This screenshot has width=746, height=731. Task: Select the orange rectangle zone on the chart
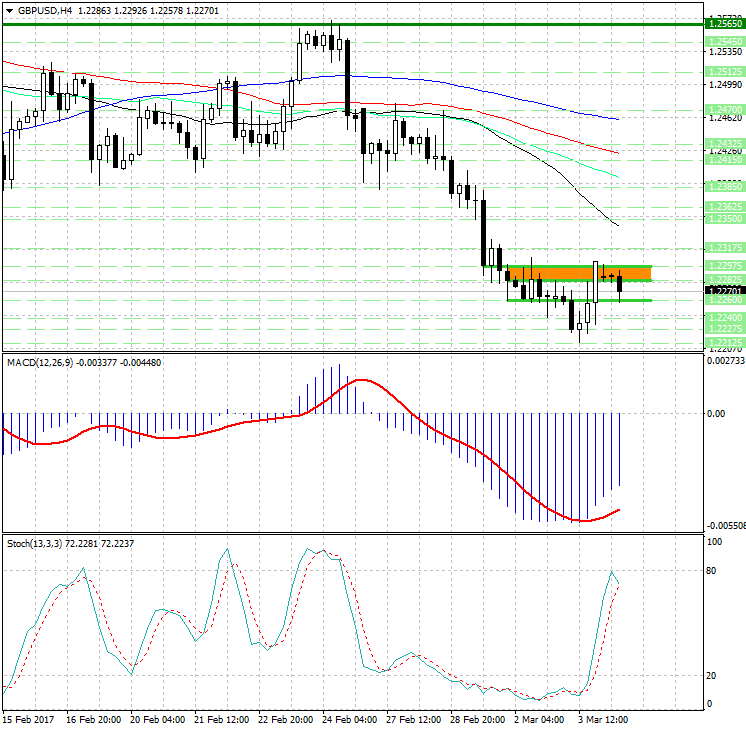click(579, 274)
